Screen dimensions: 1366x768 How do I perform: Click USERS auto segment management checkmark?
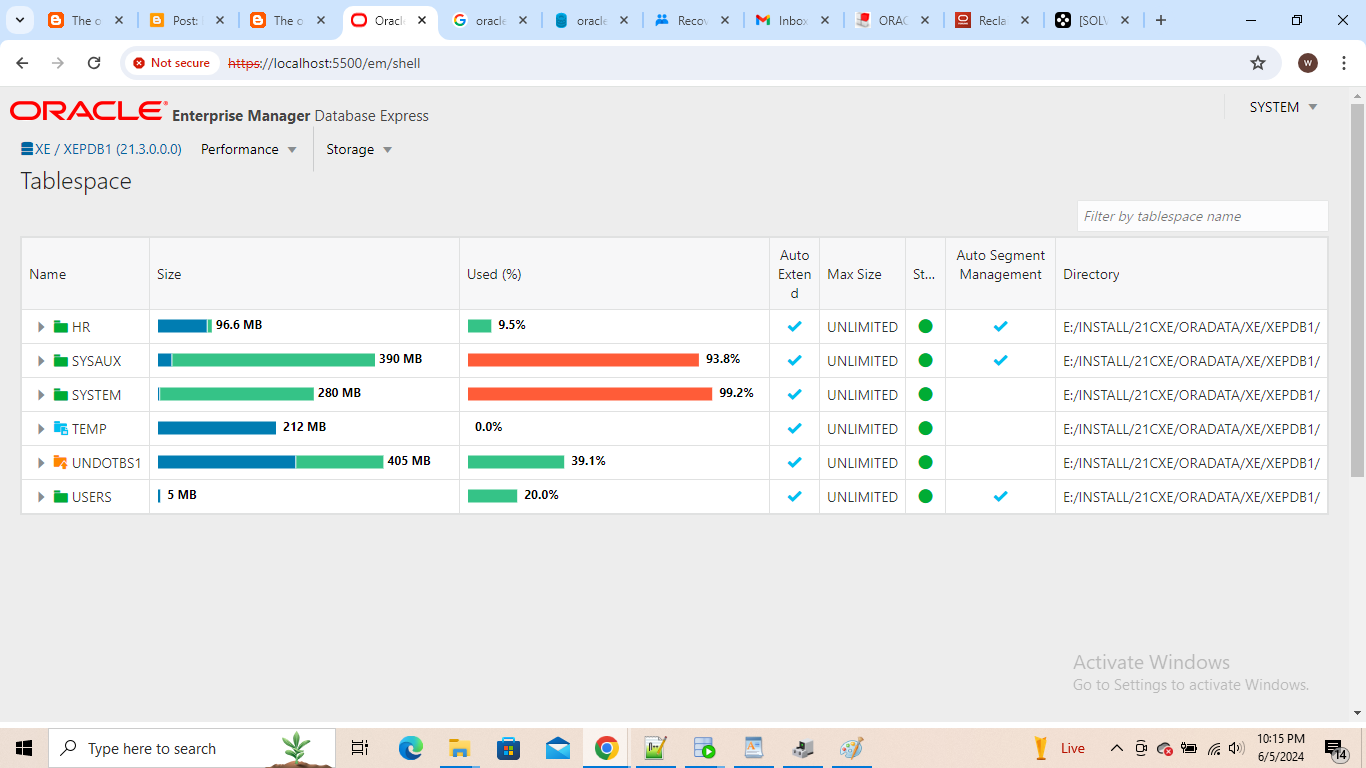coord(1001,496)
